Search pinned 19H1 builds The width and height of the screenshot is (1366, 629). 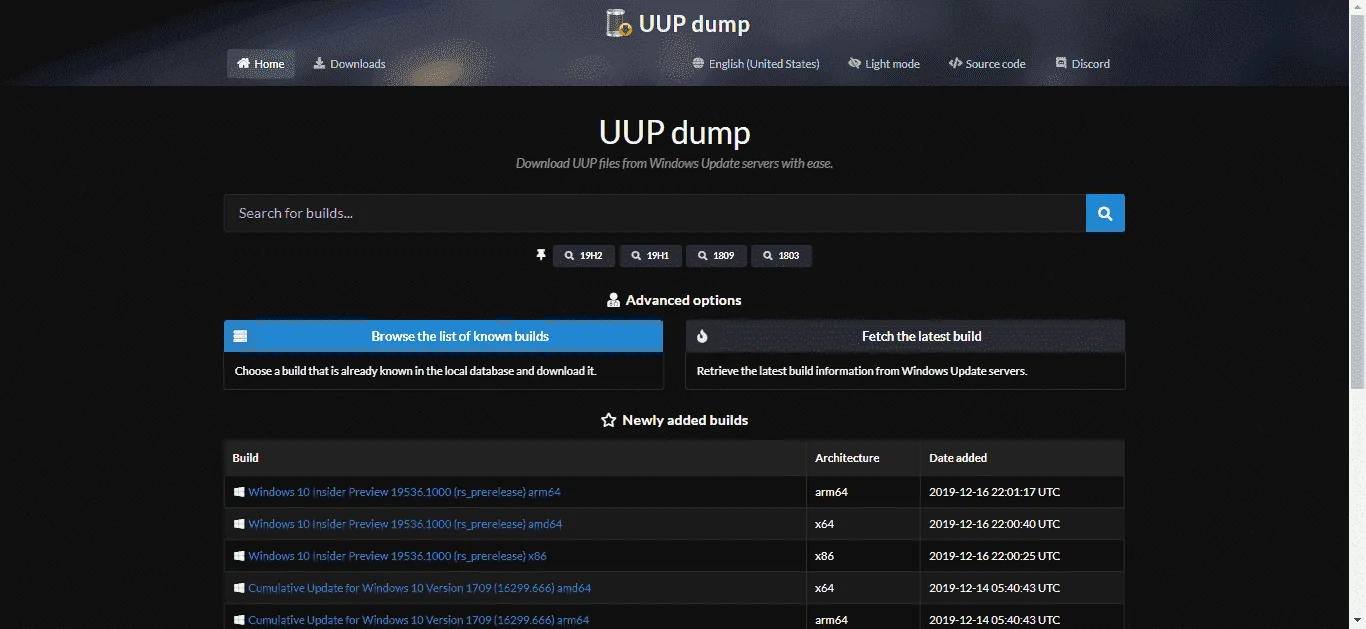click(650, 256)
